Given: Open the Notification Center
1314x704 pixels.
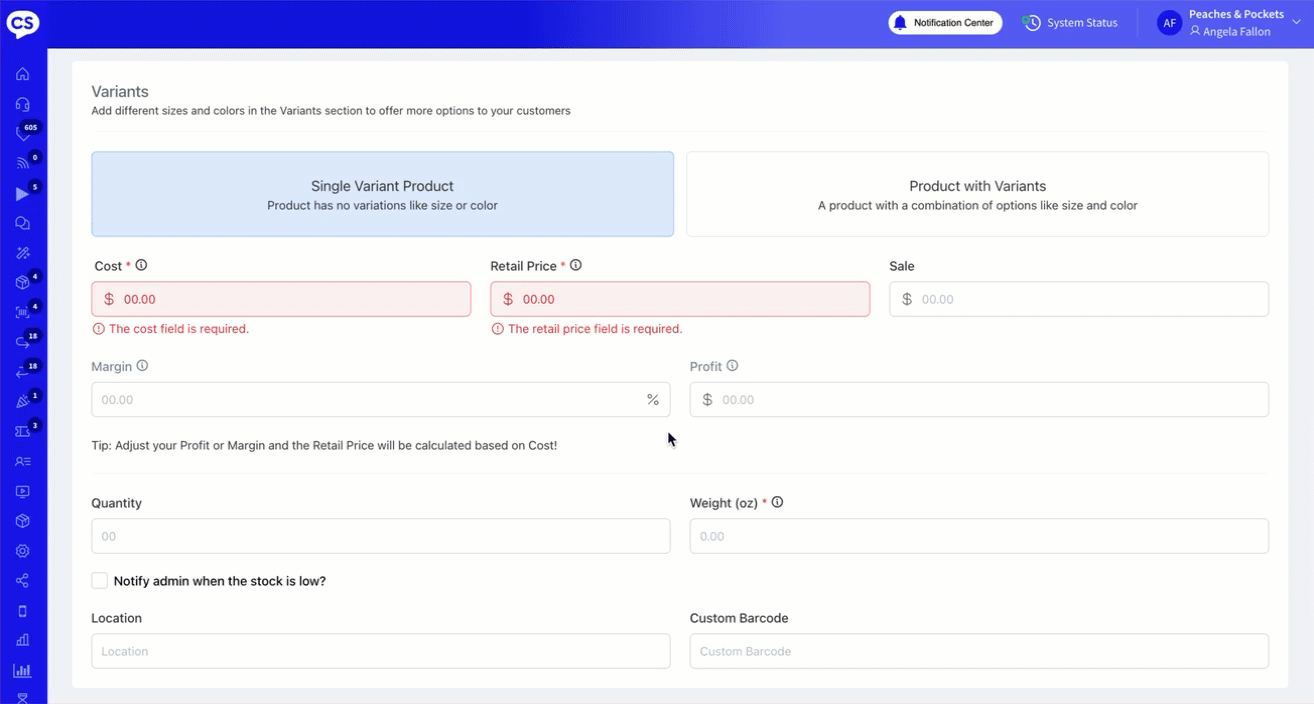Looking at the screenshot, I should pyautogui.click(x=945, y=22).
